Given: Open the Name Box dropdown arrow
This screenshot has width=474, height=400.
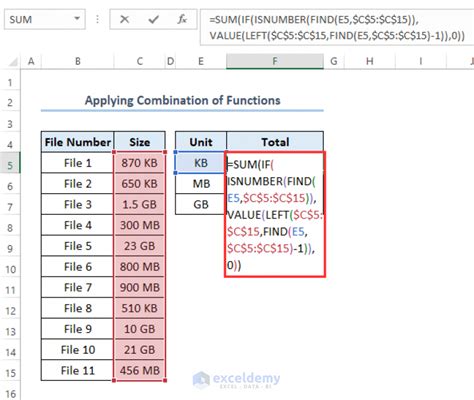Looking at the screenshot, I should 77,19.
